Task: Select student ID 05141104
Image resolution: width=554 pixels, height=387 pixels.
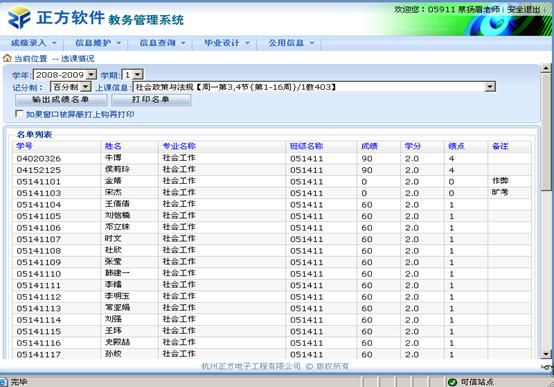Action: coord(39,205)
